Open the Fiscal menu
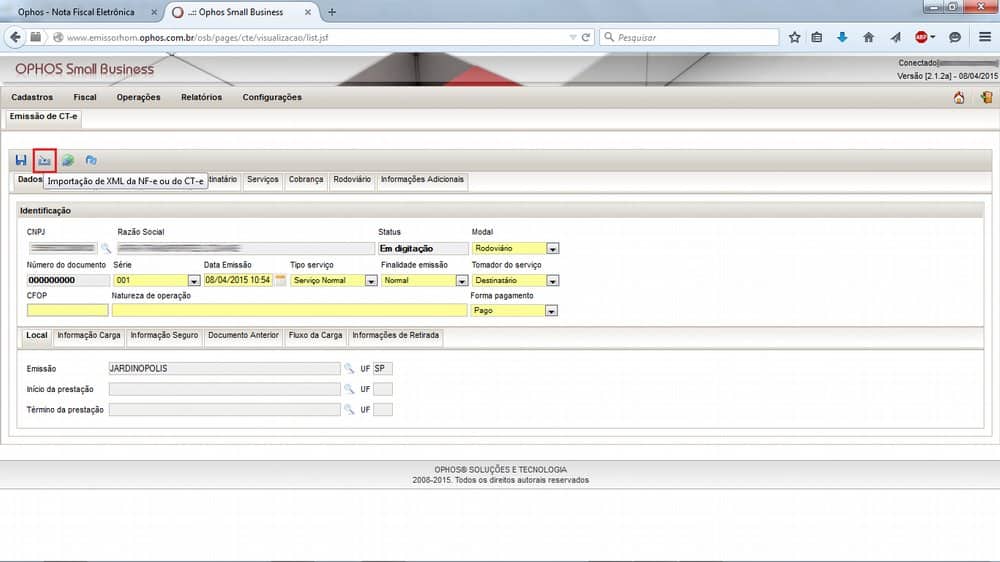This screenshot has width=1000, height=562. click(x=85, y=97)
